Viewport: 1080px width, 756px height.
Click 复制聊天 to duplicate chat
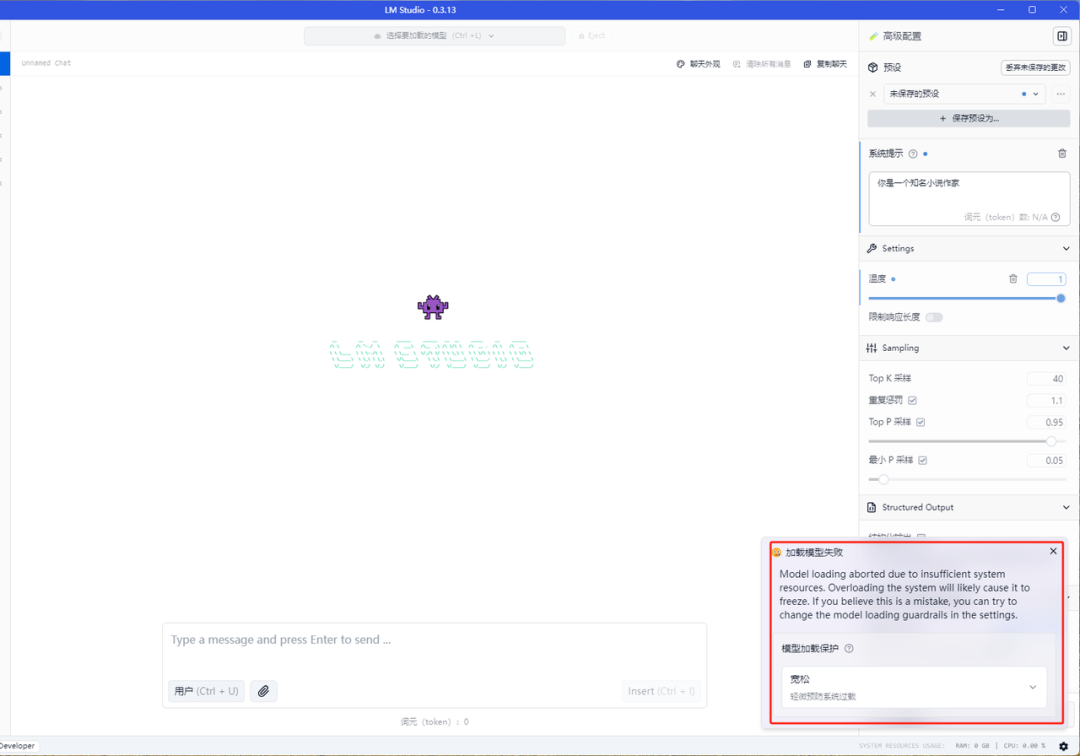[x=825, y=64]
